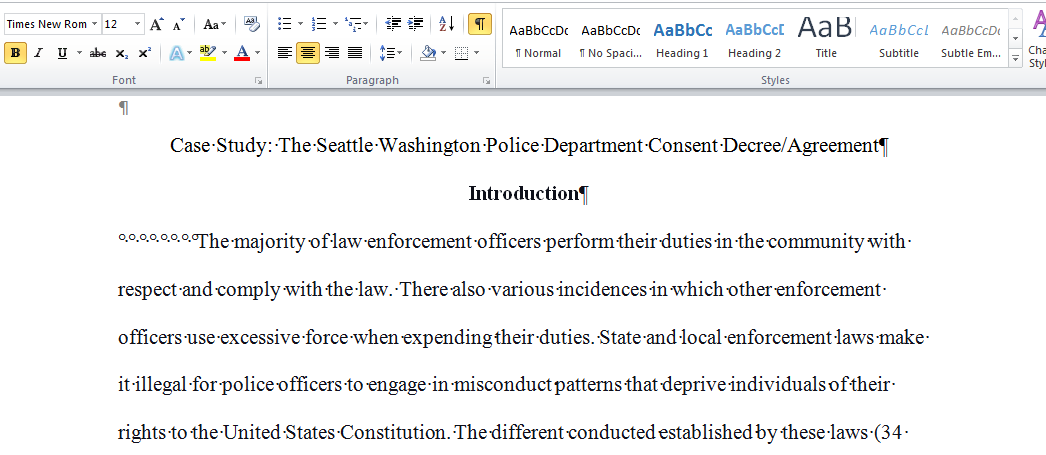1046x455 pixels.
Task: Toggle Center alignment
Action: [x=308, y=53]
